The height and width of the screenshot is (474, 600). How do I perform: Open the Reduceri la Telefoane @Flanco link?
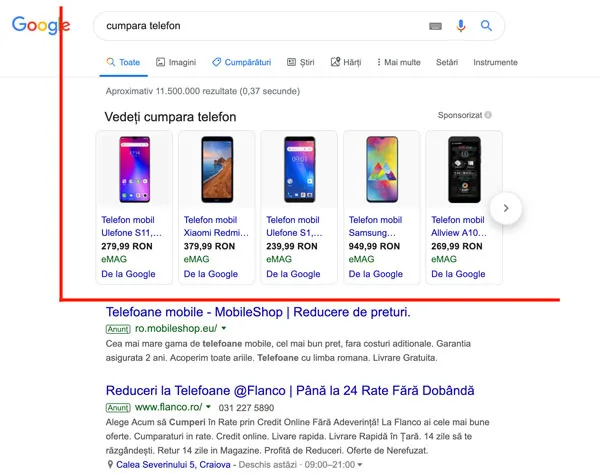(290, 390)
